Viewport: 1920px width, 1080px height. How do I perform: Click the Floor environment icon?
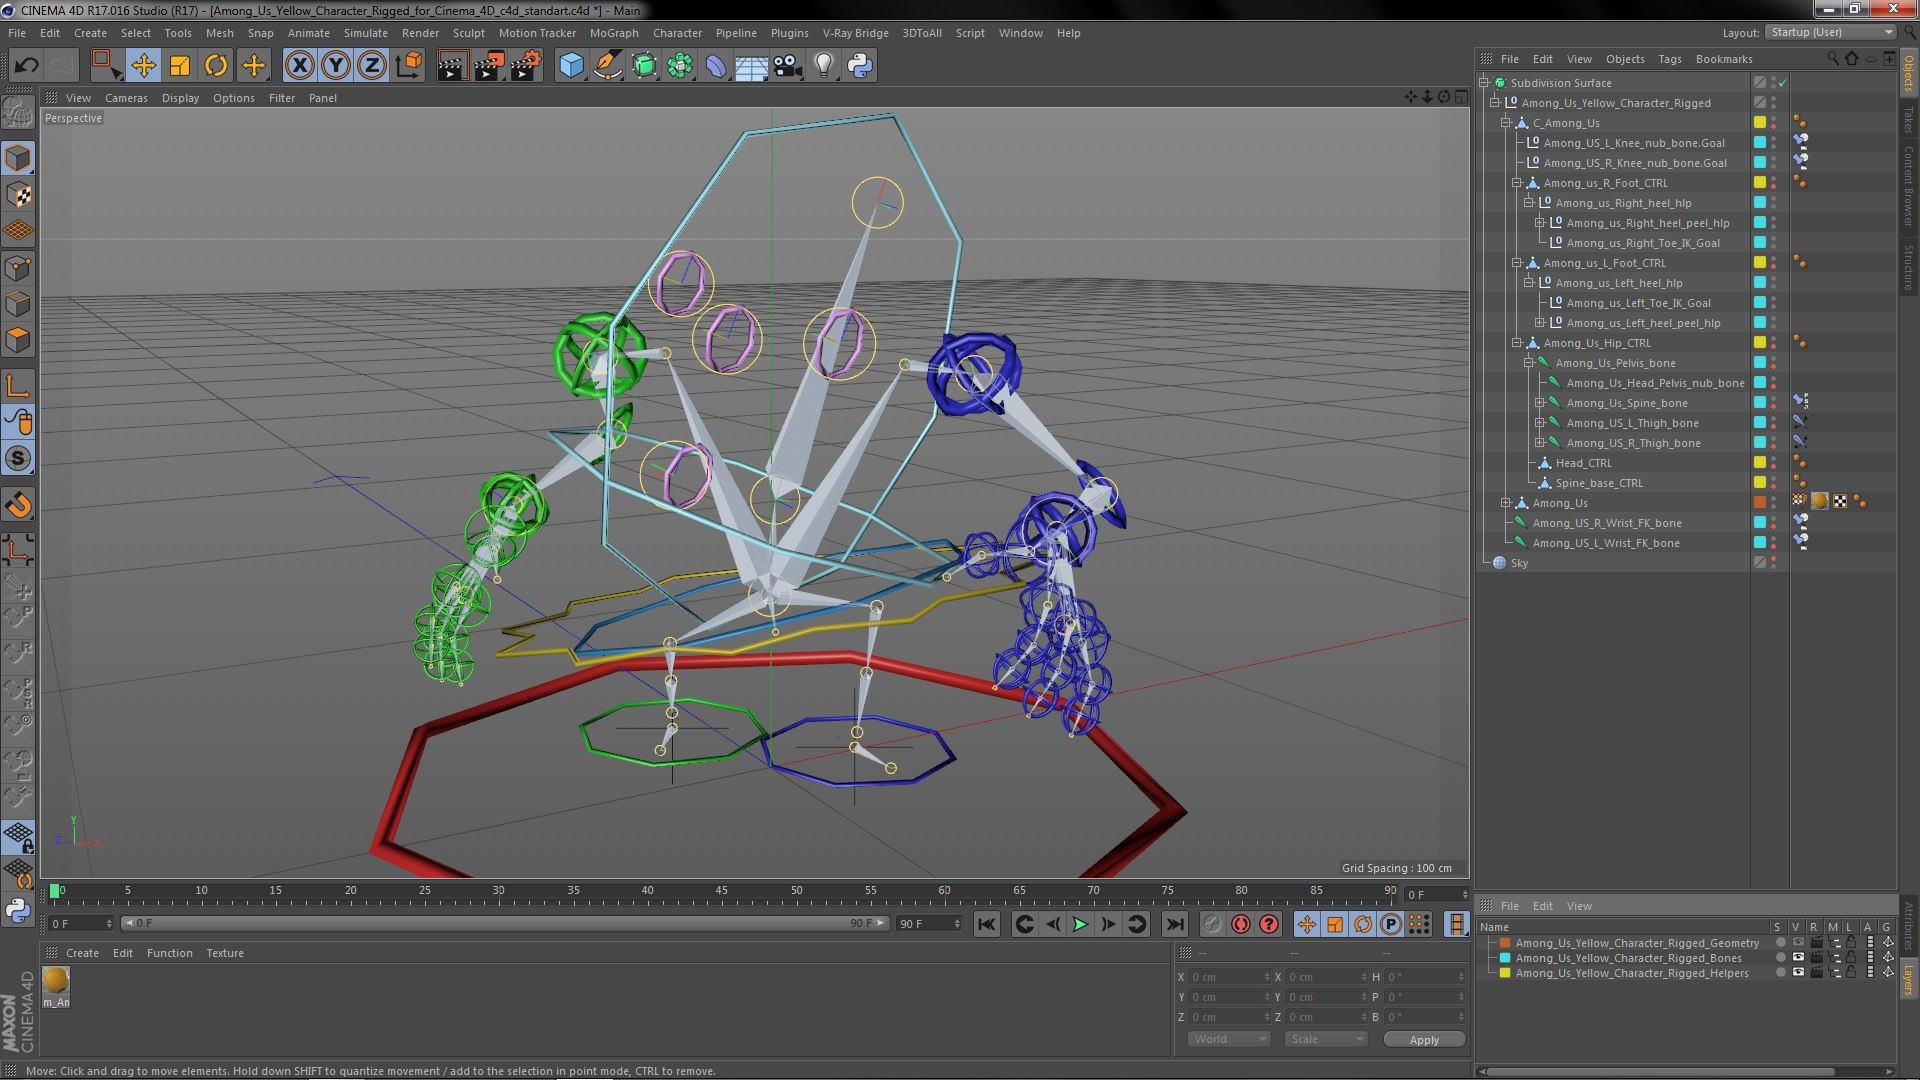[x=751, y=66]
